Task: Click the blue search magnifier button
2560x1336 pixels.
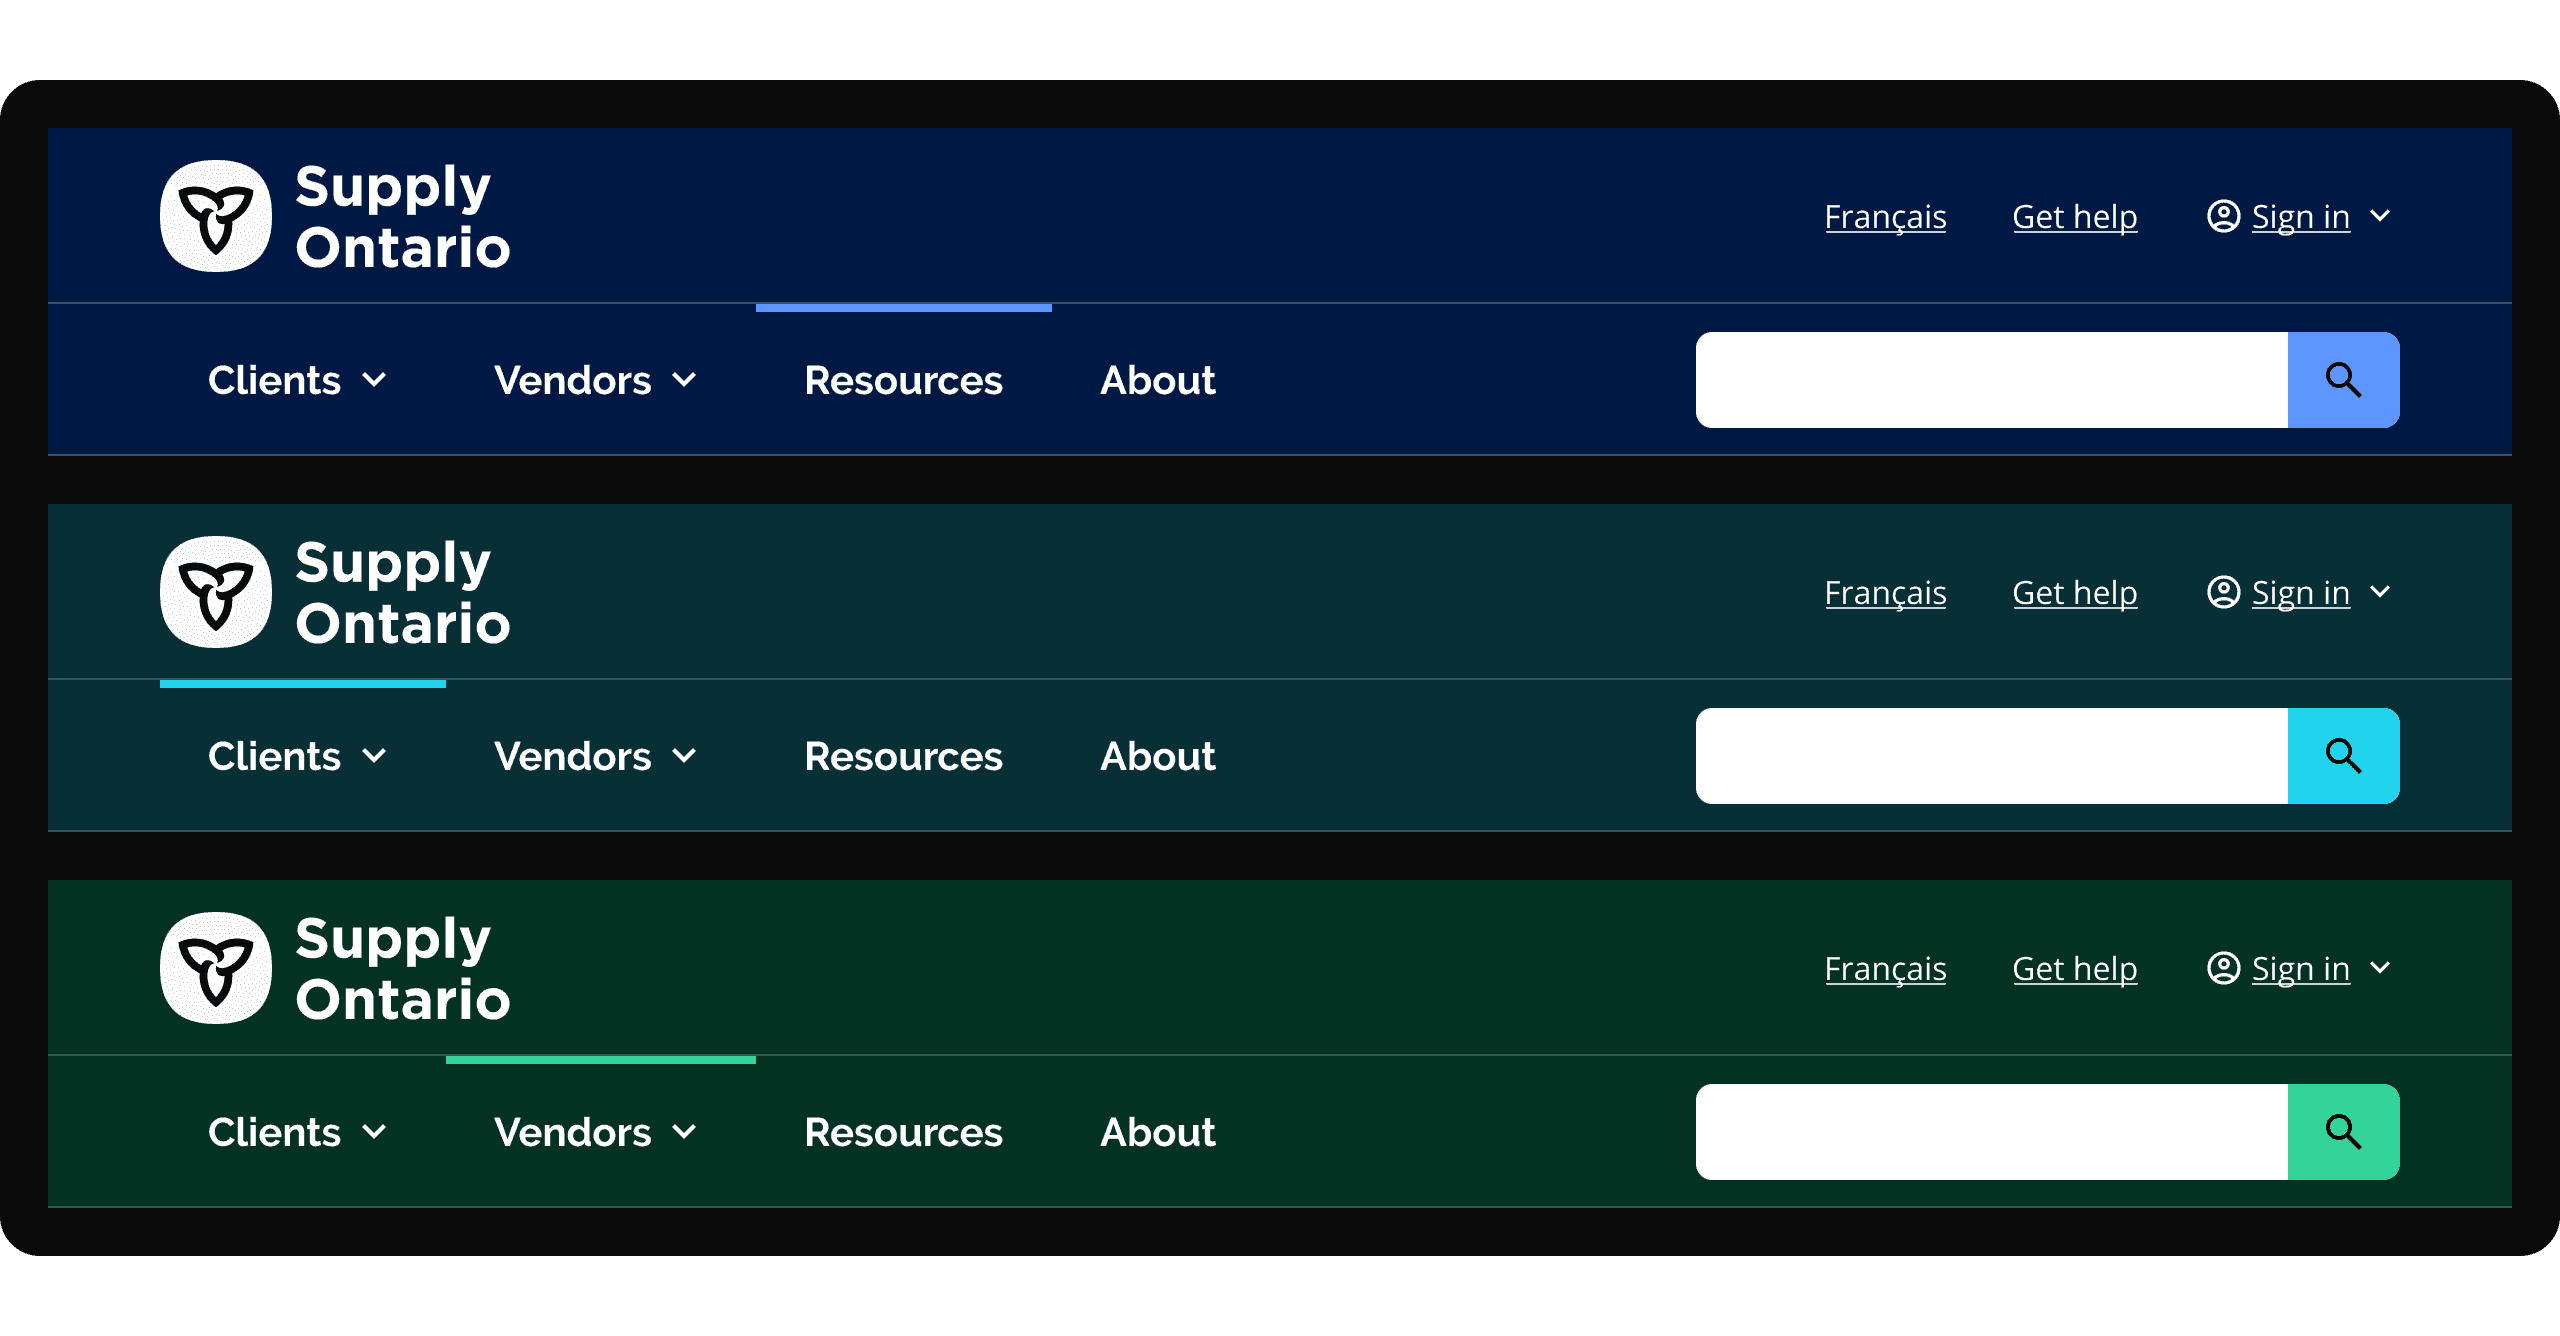Action: point(2343,380)
